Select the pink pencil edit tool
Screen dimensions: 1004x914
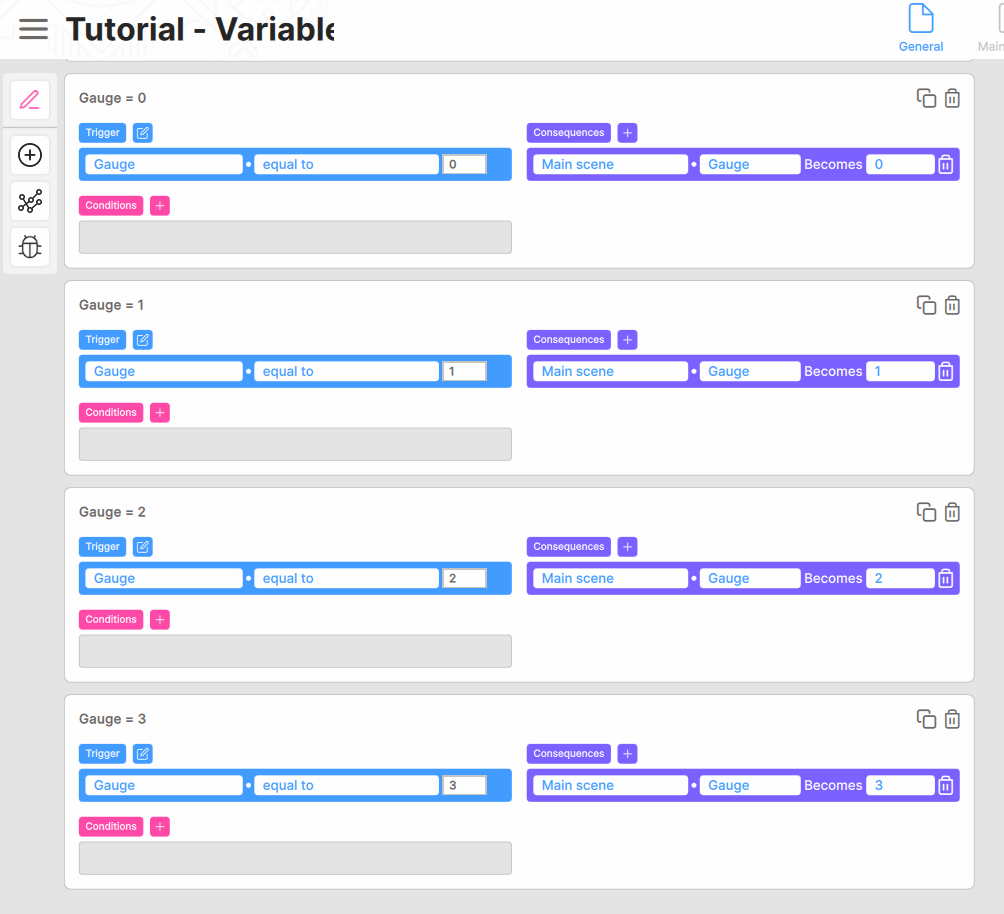pos(30,100)
